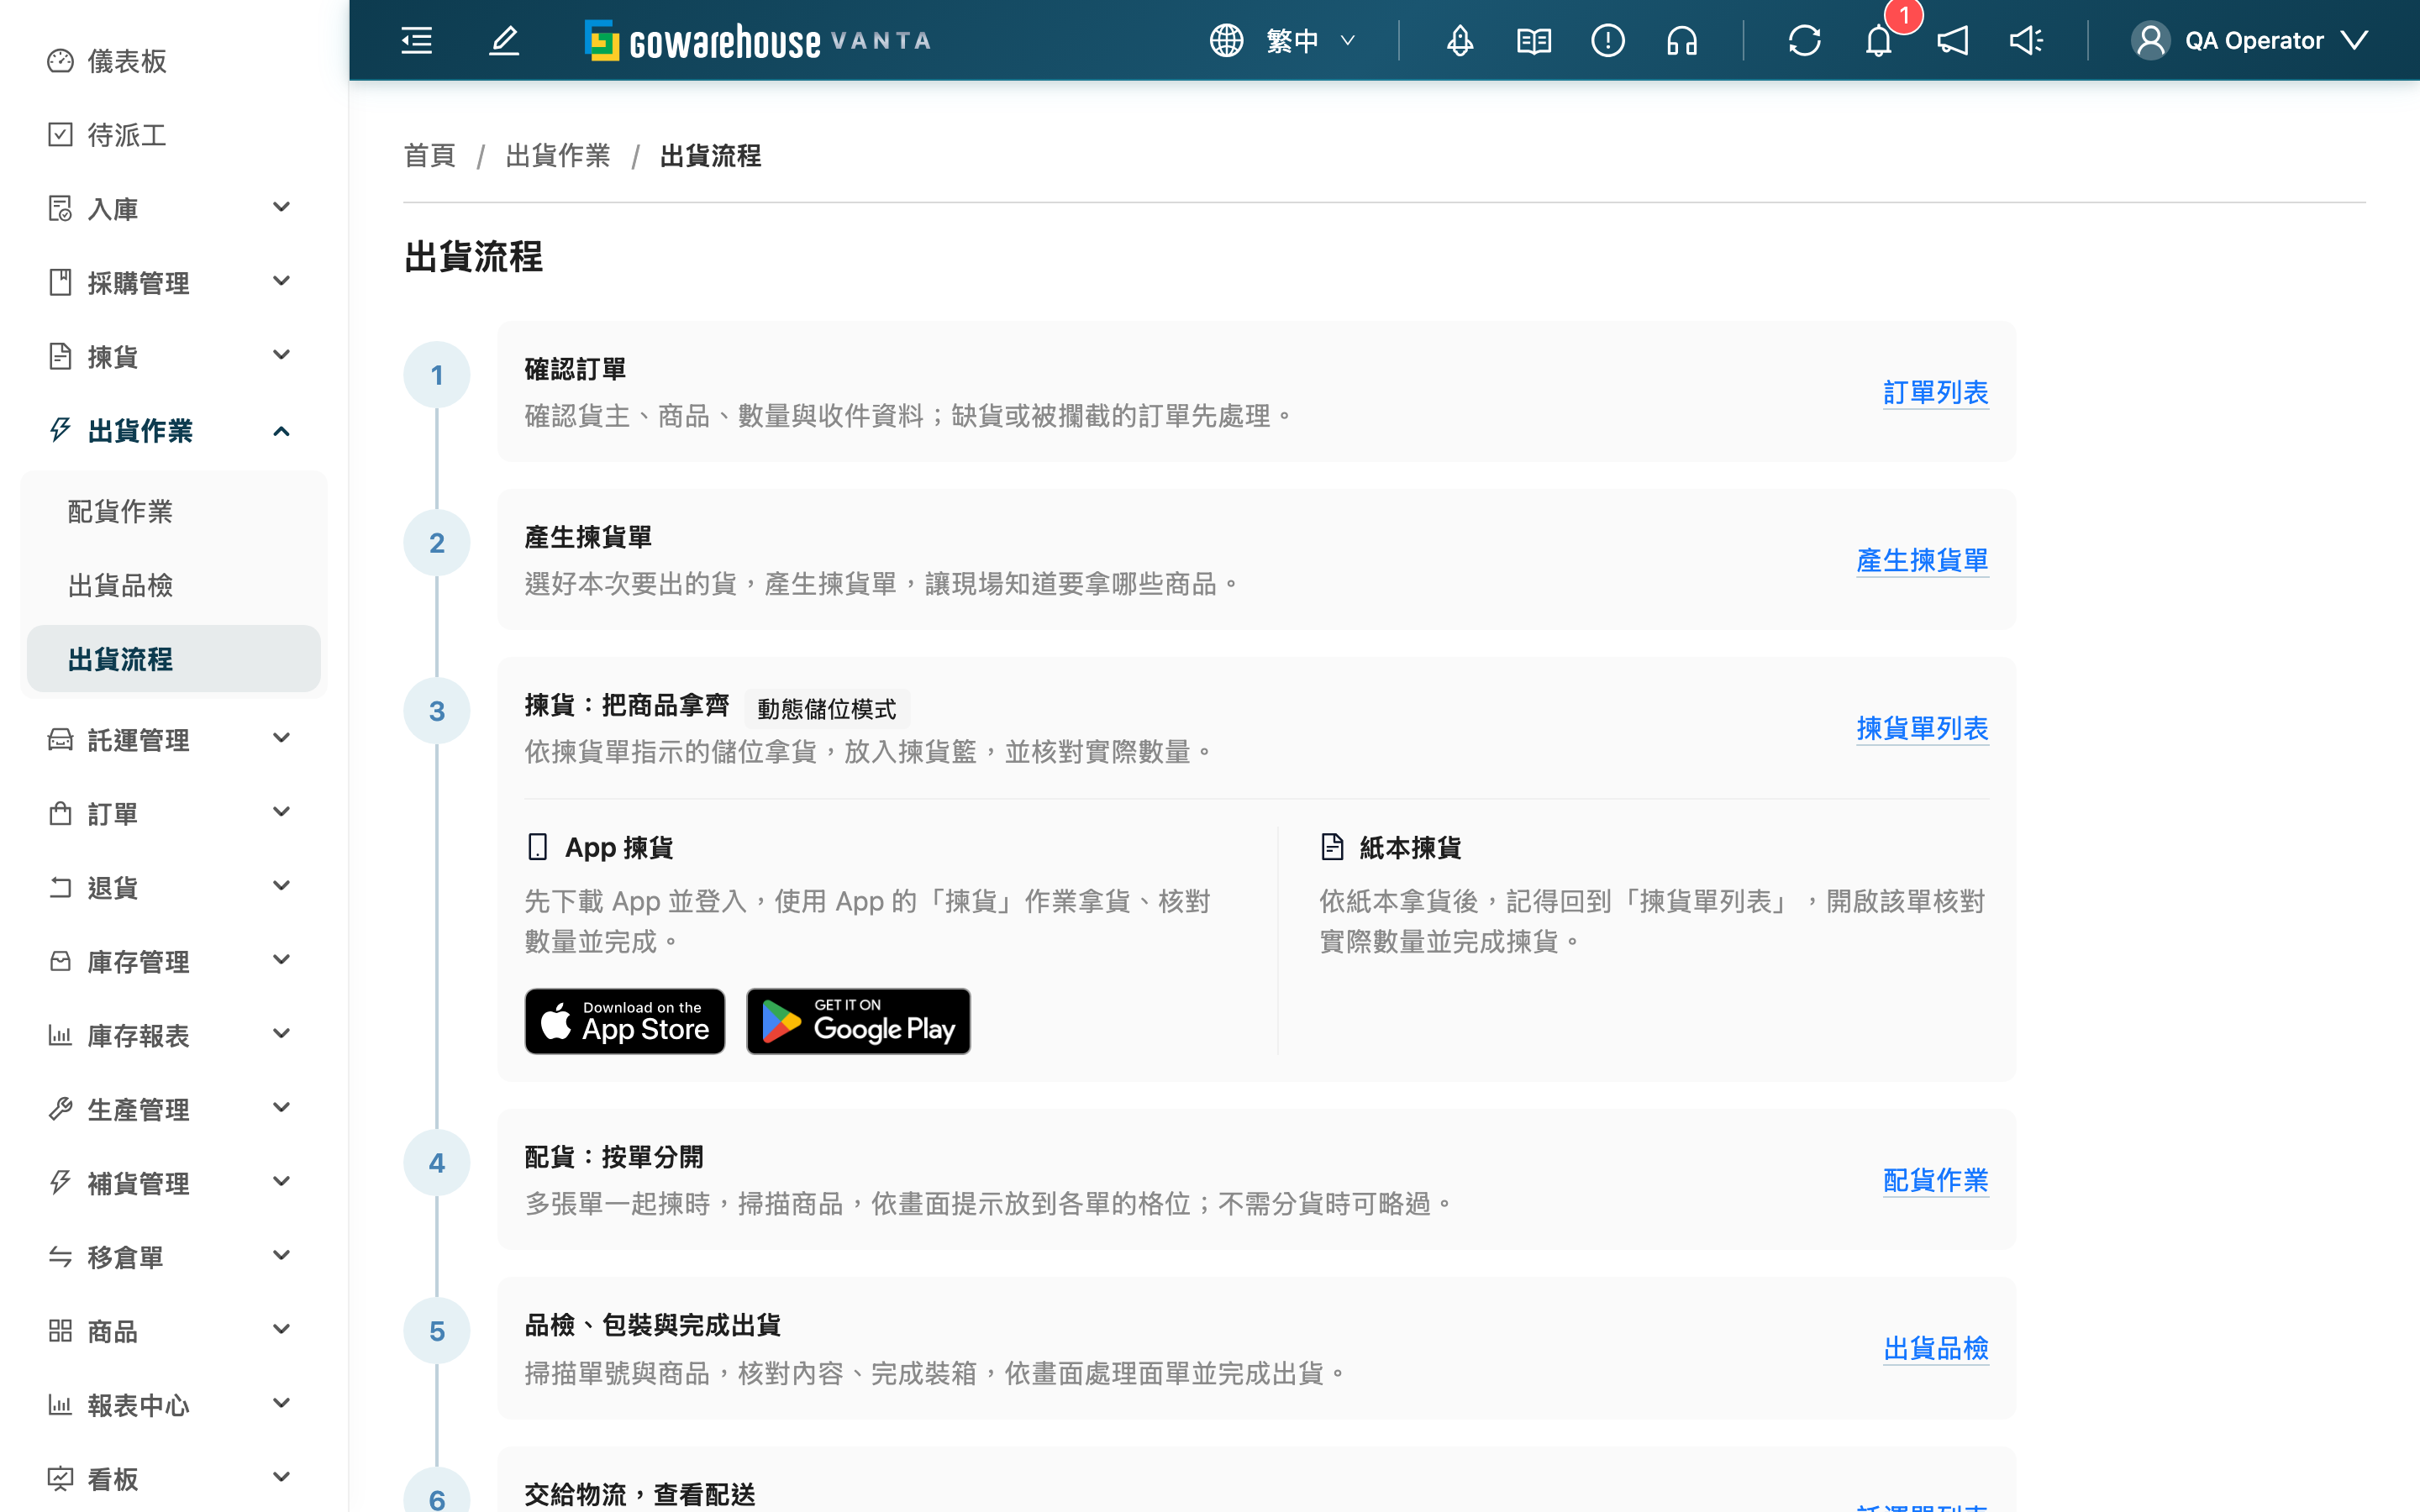Open the headset support icon
Image resolution: width=2420 pixels, height=1512 pixels.
coord(1682,41)
